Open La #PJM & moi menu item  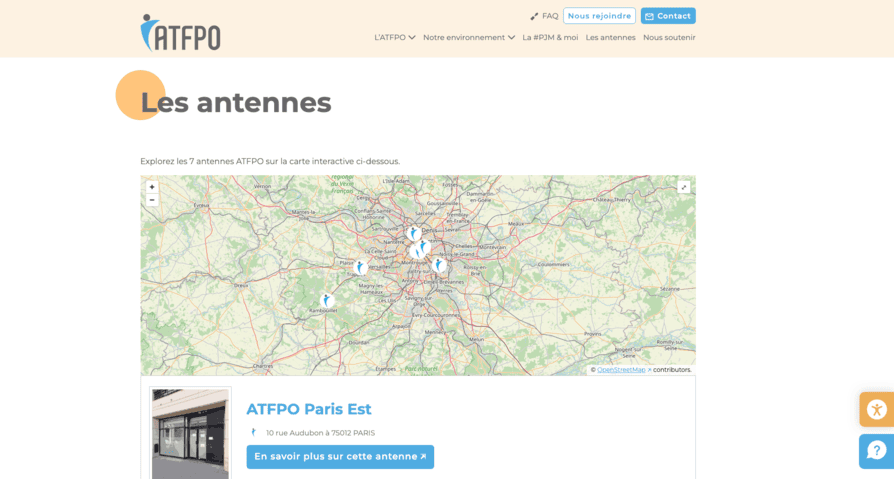click(x=550, y=38)
